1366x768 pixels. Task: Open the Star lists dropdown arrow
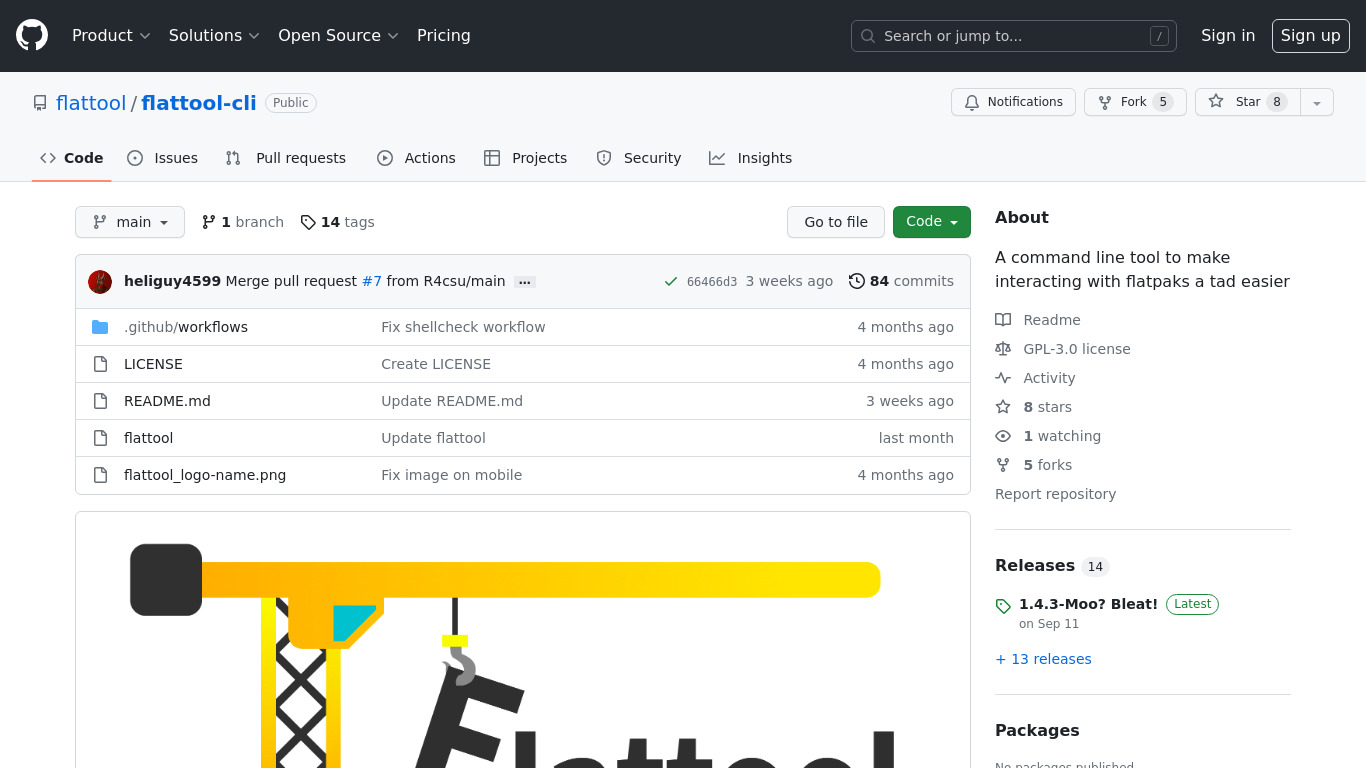pyautogui.click(x=1317, y=102)
